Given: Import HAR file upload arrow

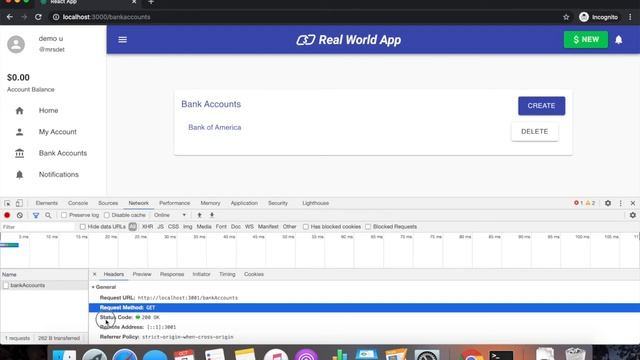Looking at the screenshot, I should (200, 215).
